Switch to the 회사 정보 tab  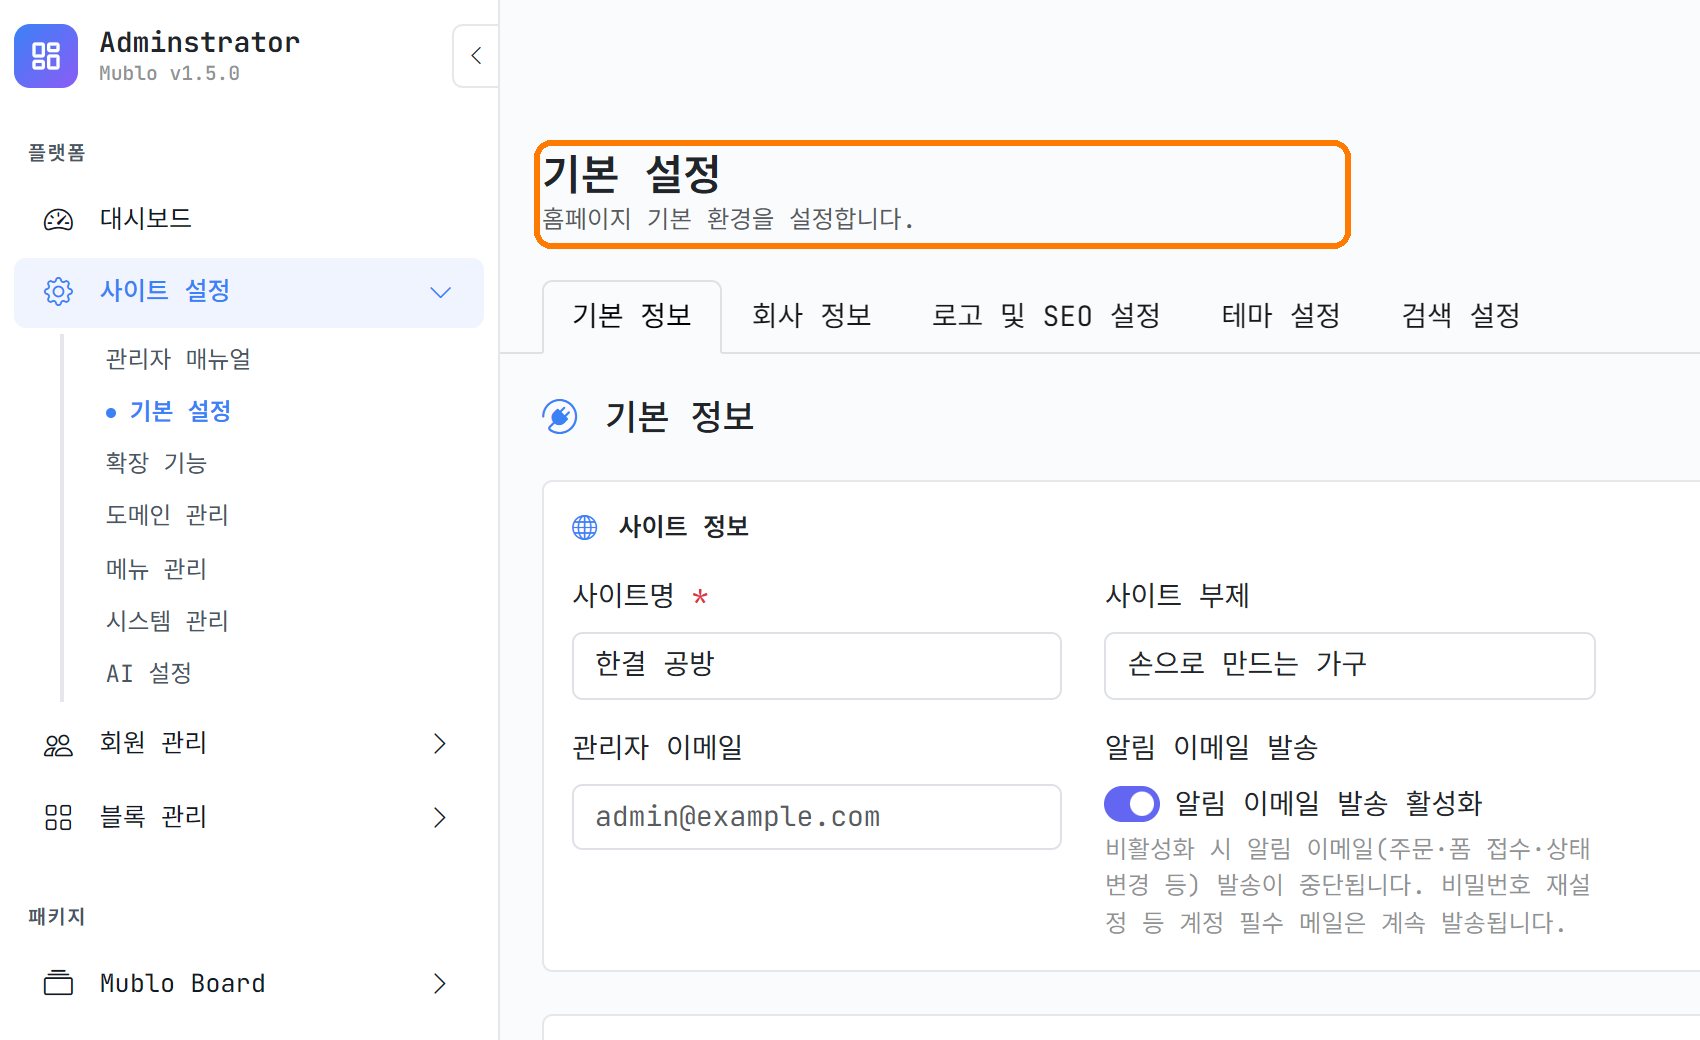click(811, 316)
